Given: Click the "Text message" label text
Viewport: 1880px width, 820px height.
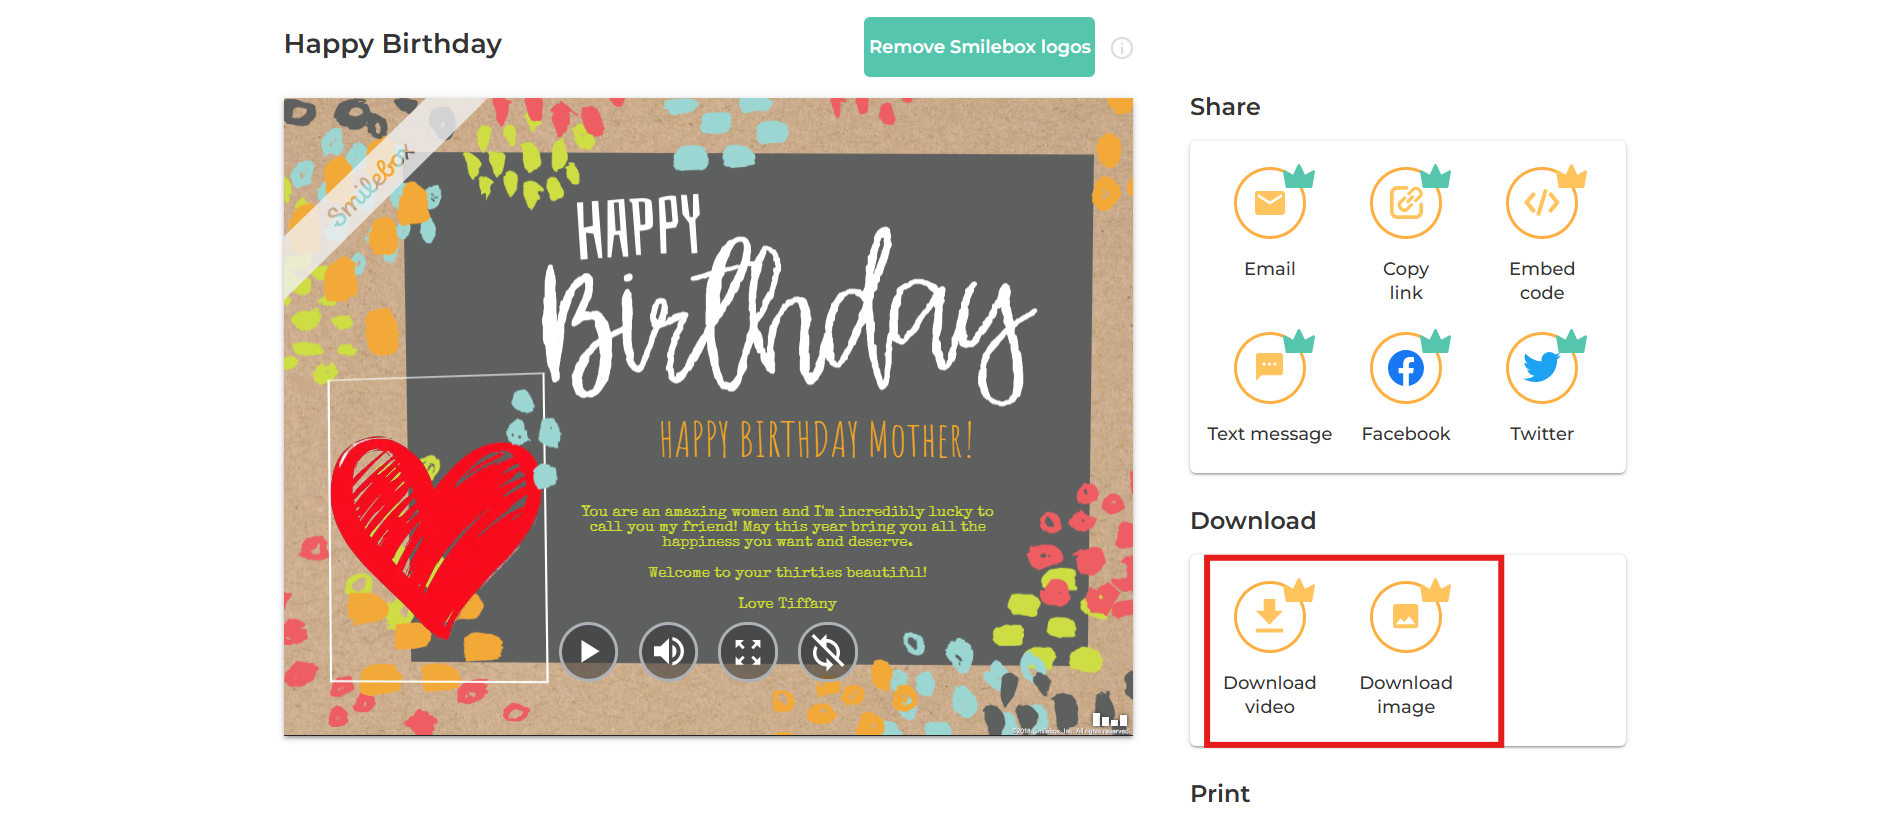Looking at the screenshot, I should point(1270,434).
